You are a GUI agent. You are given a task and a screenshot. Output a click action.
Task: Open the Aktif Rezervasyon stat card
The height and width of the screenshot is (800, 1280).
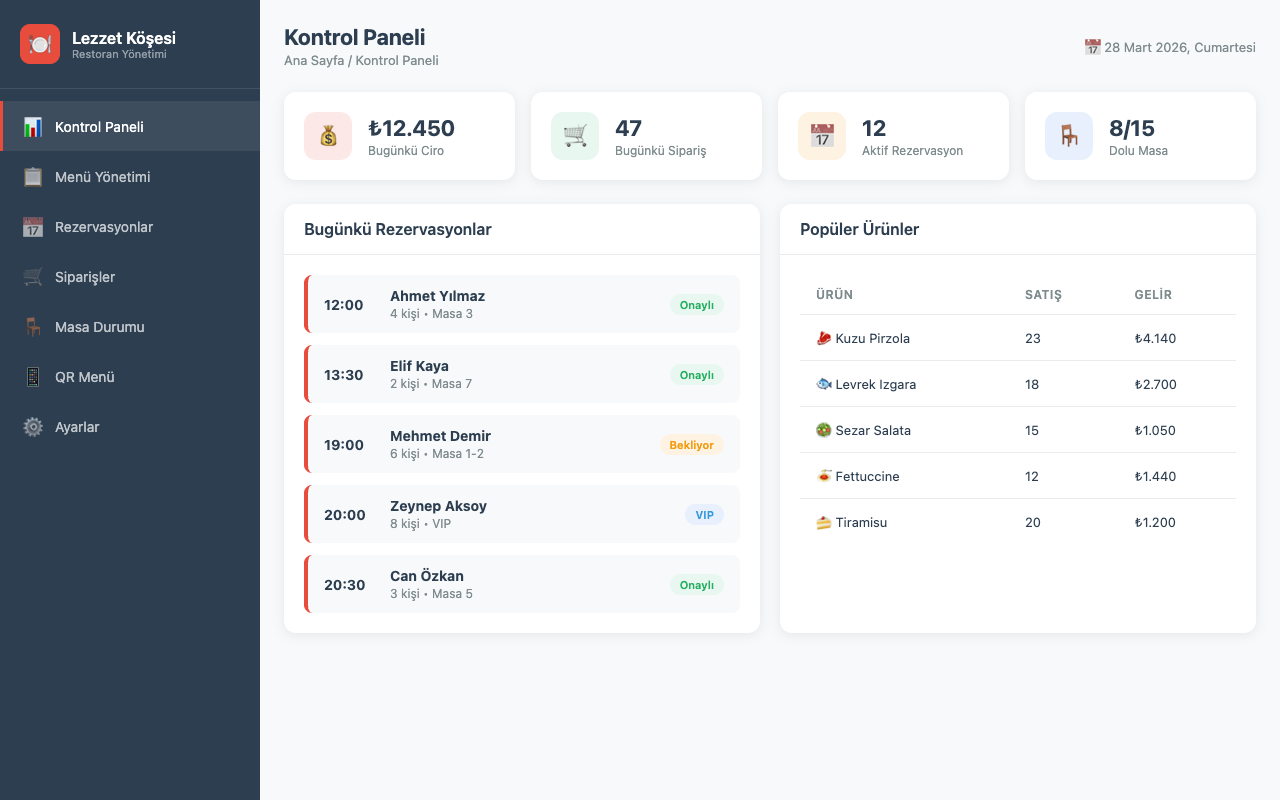click(893, 136)
